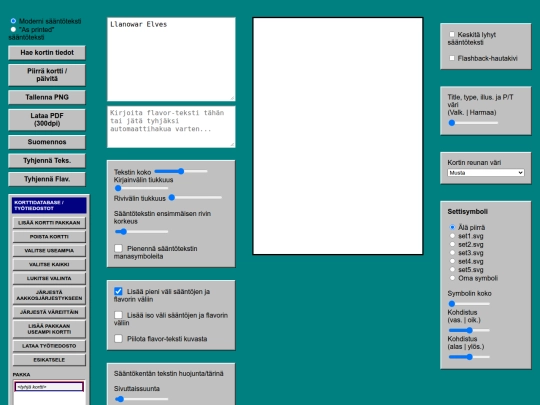Enable Flashback-hautakivi checkbox
This screenshot has height=405, width=540.
click(452, 58)
